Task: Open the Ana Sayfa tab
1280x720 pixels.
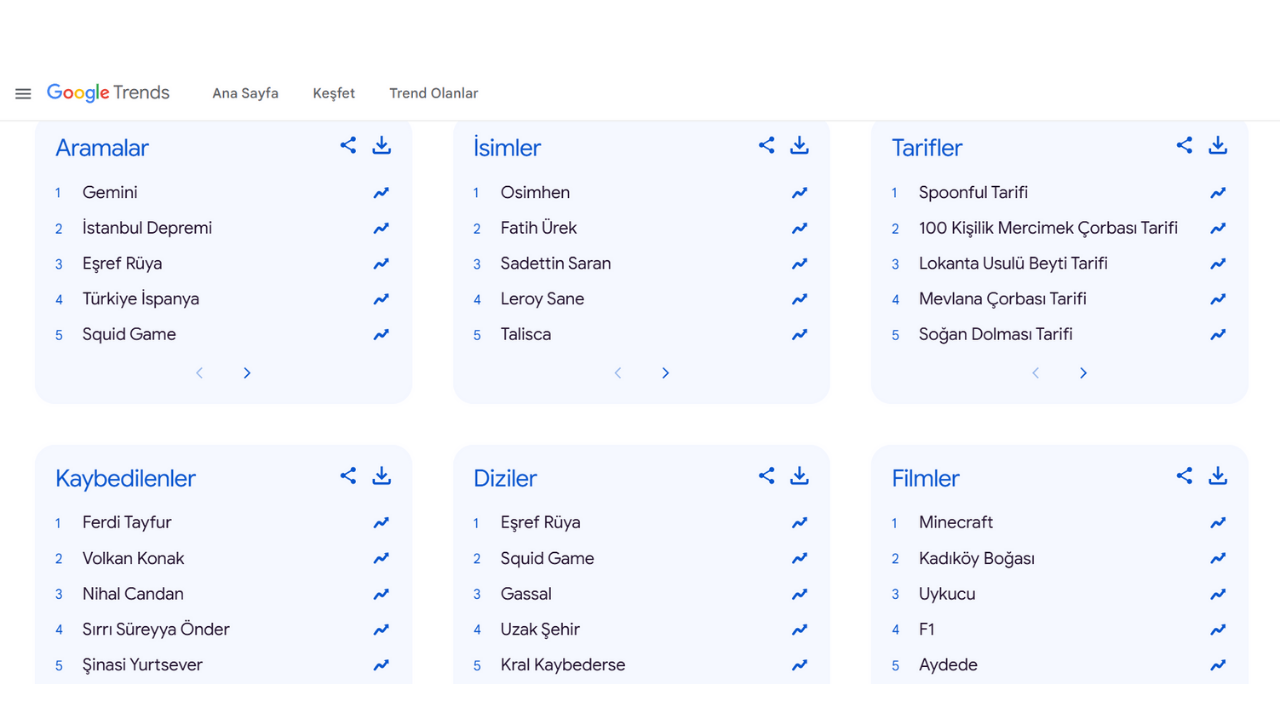Action: pos(245,93)
